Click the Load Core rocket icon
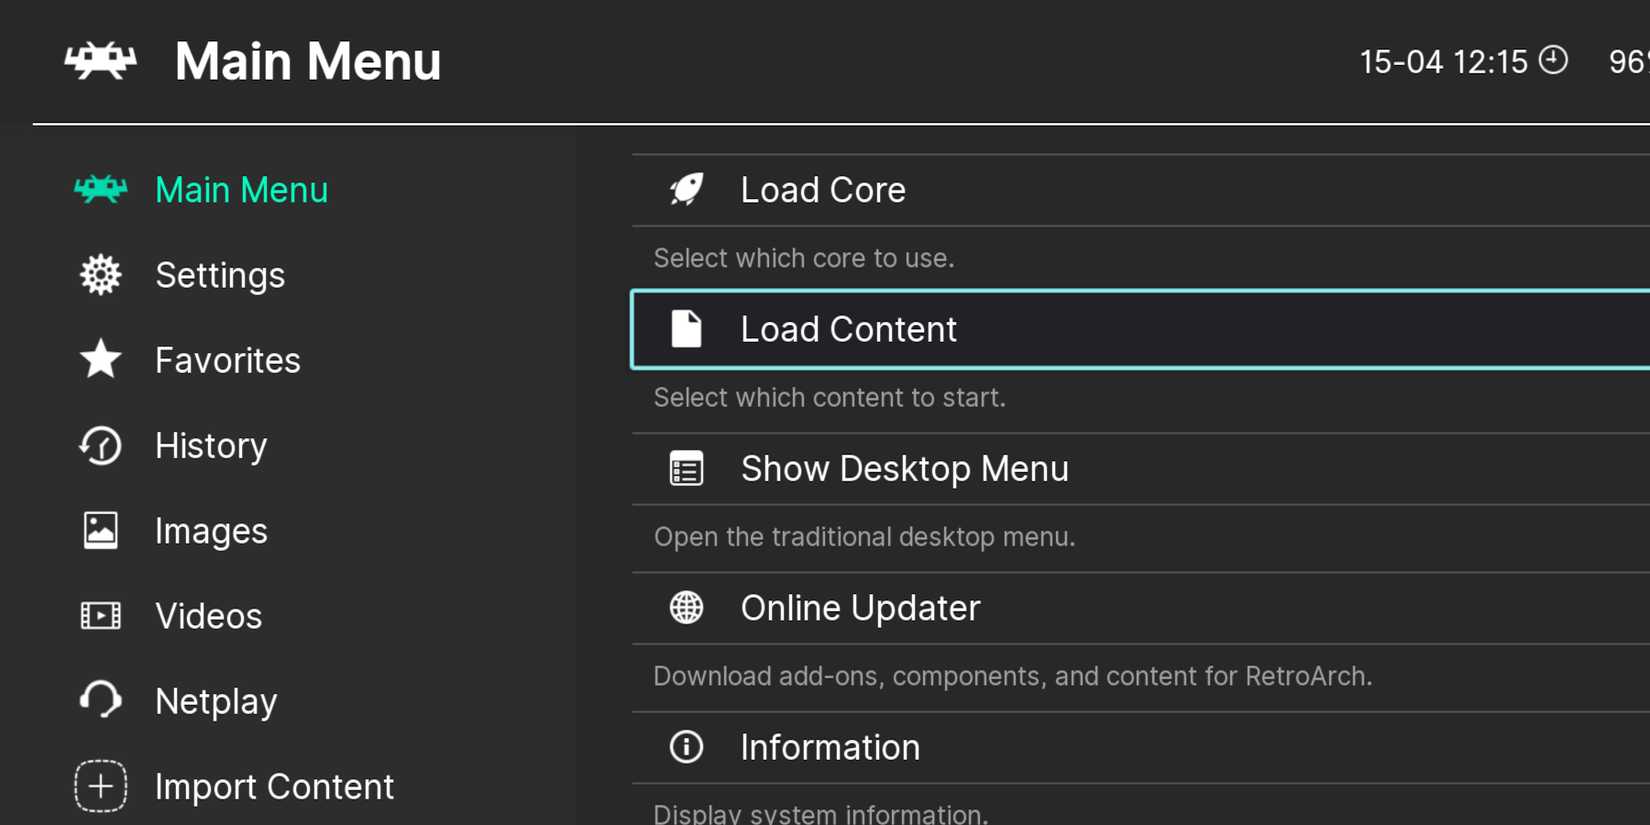 pos(686,190)
